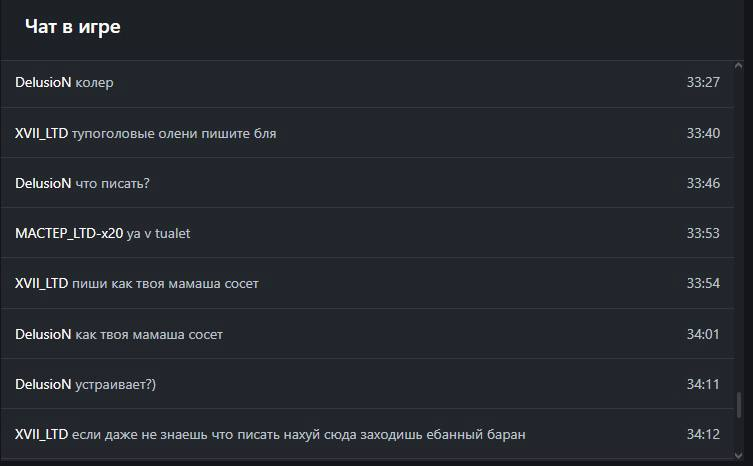The width and height of the screenshot is (753, 466).
Task: Click the chat scrollbar thumb
Action: pyautogui.click(x=739, y=404)
